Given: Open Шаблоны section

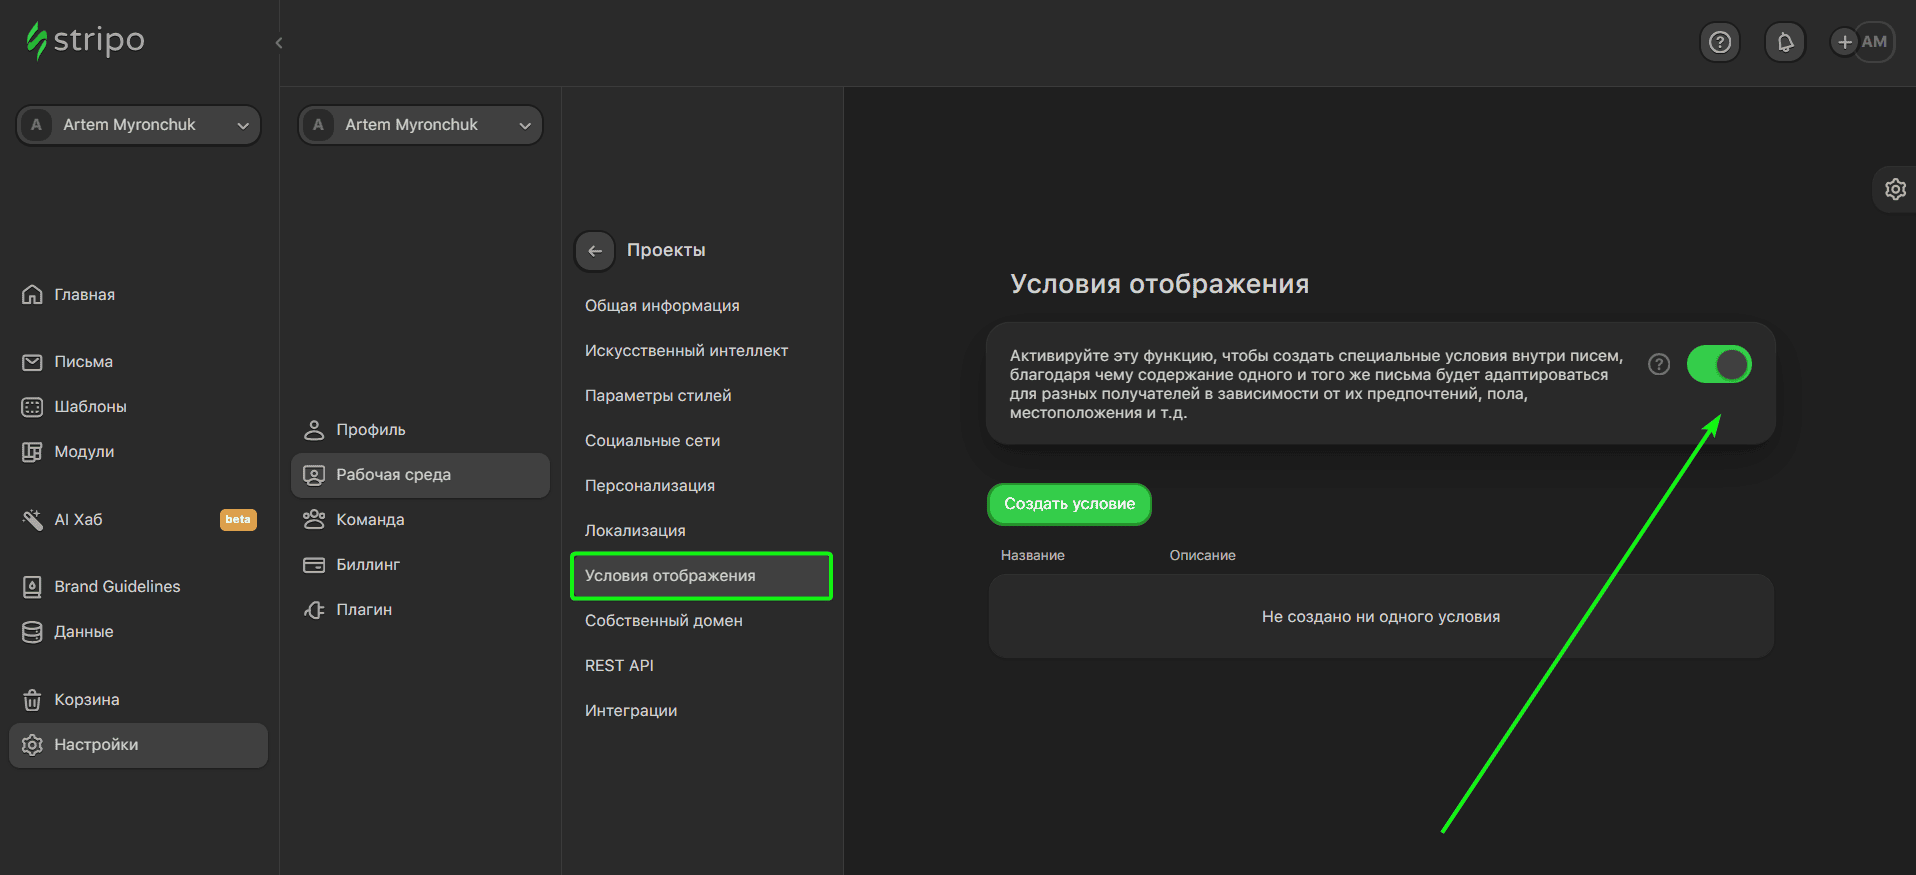Looking at the screenshot, I should (x=90, y=407).
